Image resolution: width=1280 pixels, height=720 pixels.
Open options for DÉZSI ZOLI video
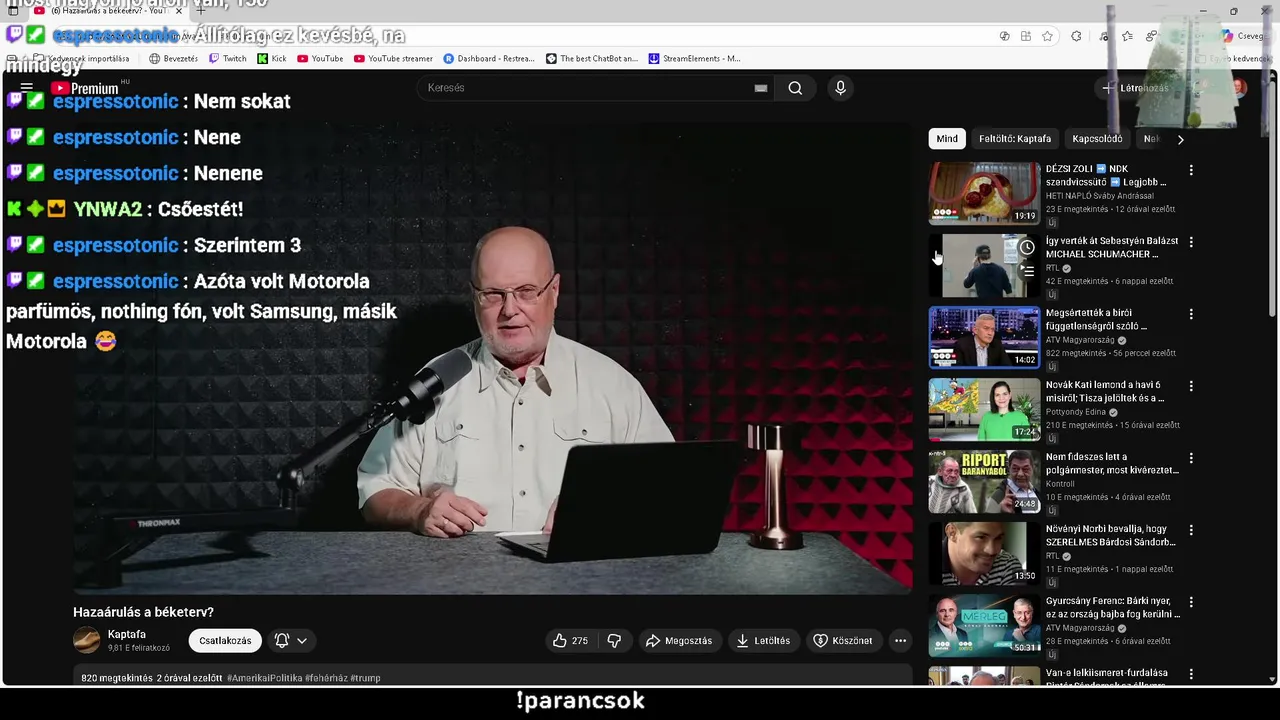pyautogui.click(x=1191, y=170)
